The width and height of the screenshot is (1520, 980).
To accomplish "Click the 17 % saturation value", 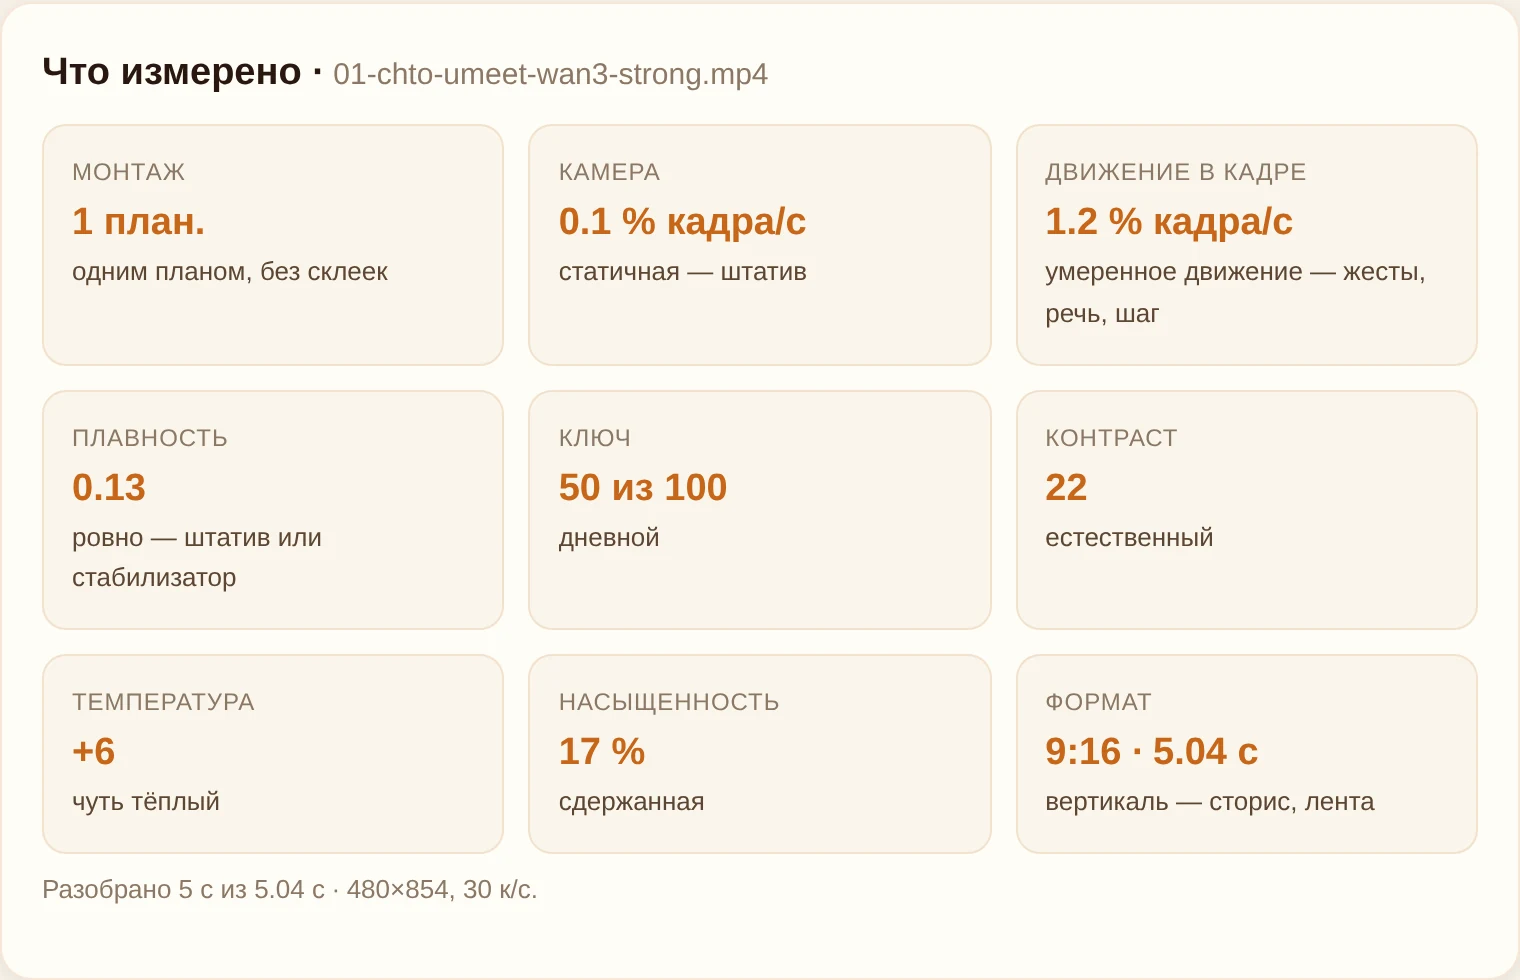I will 602,751.
